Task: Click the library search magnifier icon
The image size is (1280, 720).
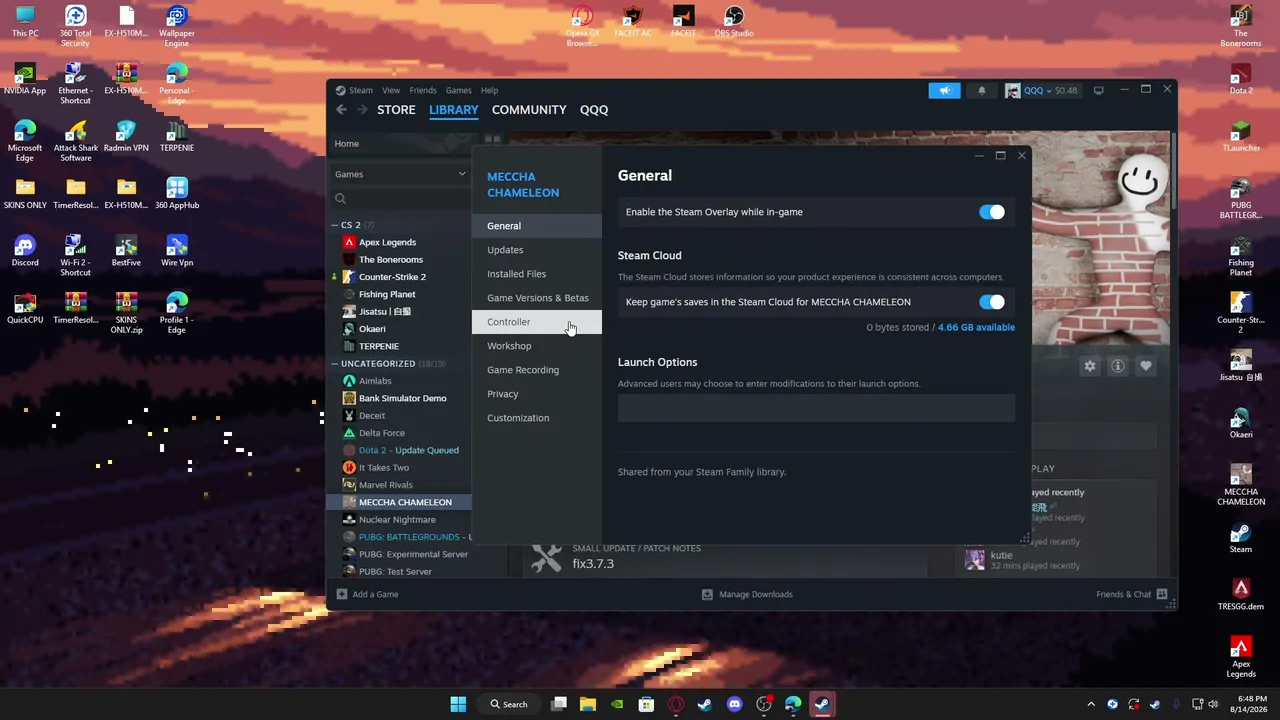Action: pos(340,199)
